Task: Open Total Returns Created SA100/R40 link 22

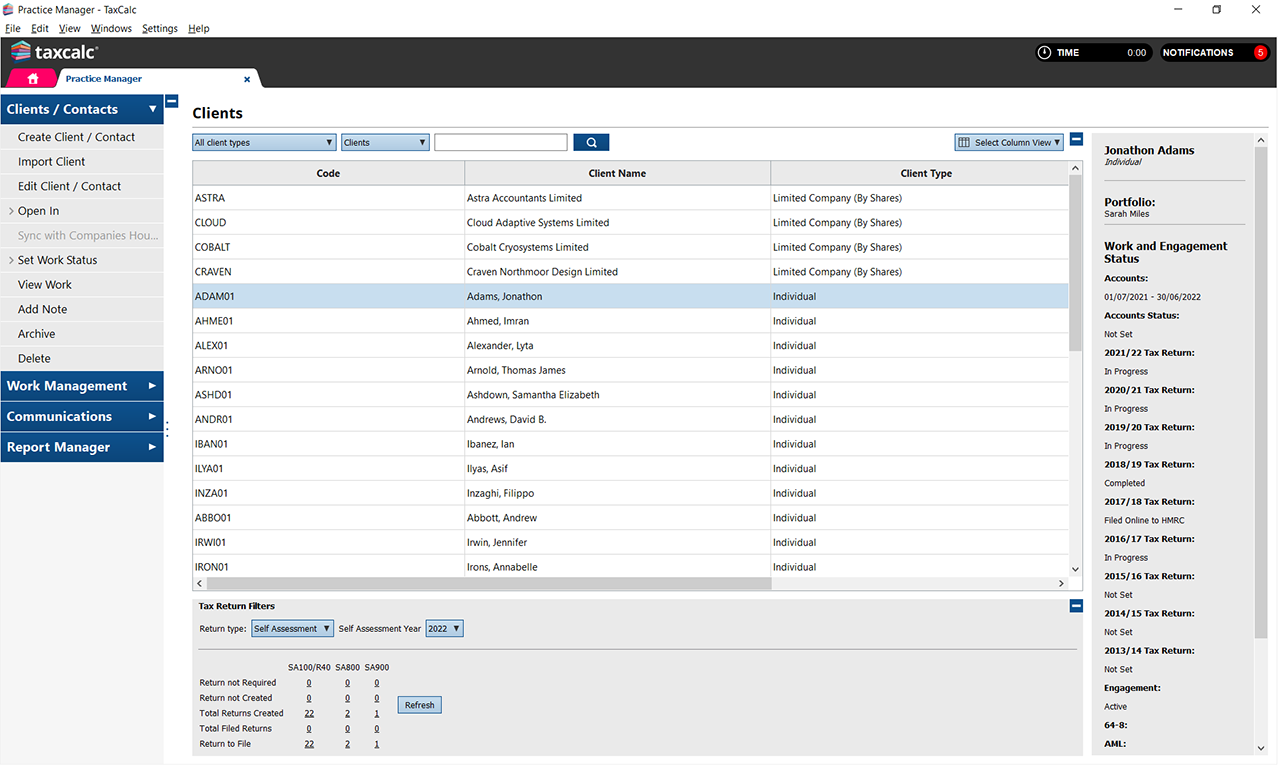Action: click(309, 714)
